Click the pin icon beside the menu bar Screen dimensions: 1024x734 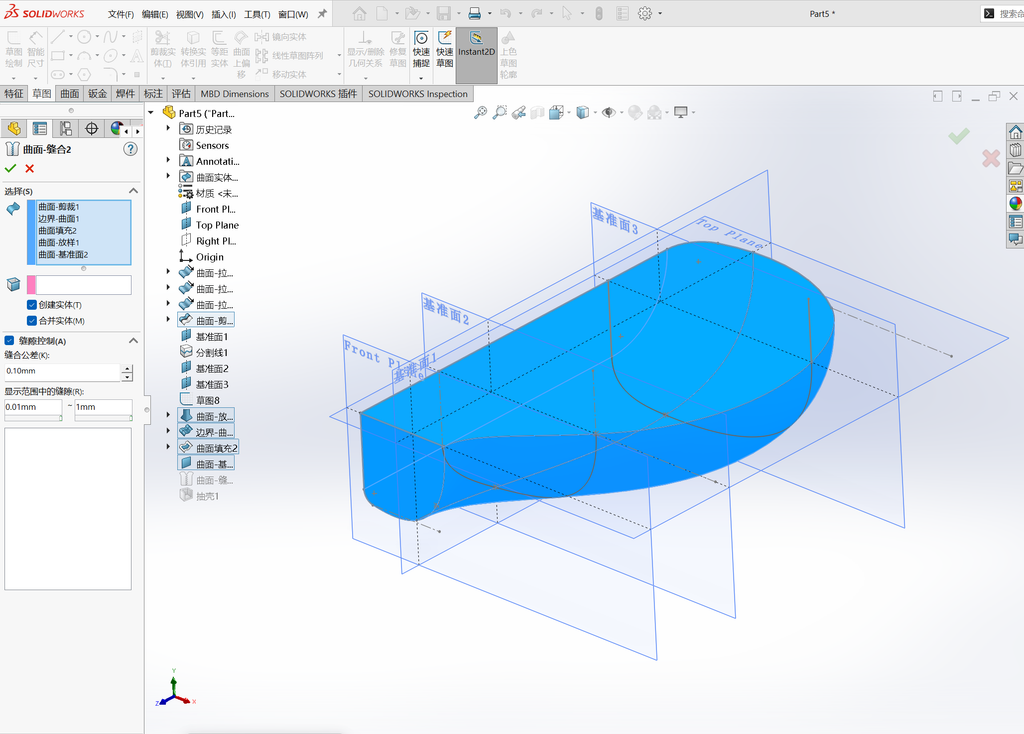[x=322, y=14]
